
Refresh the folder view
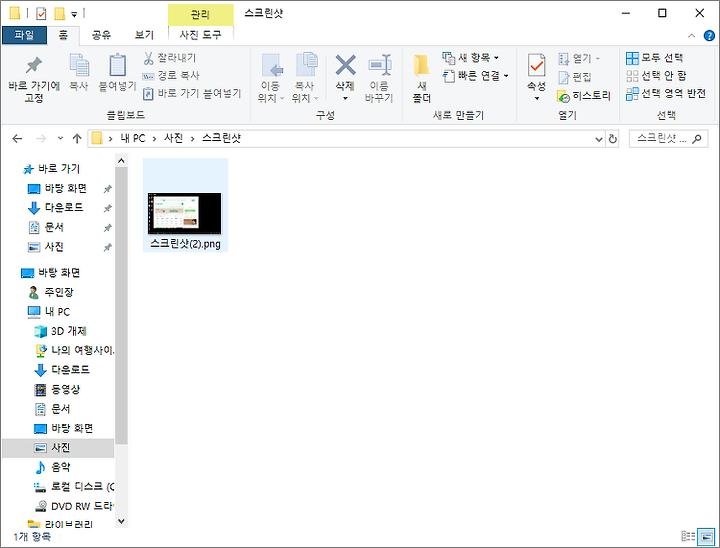pos(613,139)
